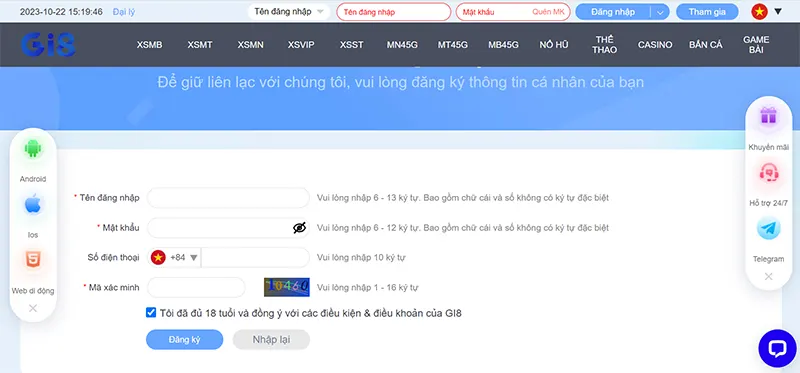Close the right support sidebar
Image resolution: width=800 pixels, height=373 pixels.
(768, 277)
